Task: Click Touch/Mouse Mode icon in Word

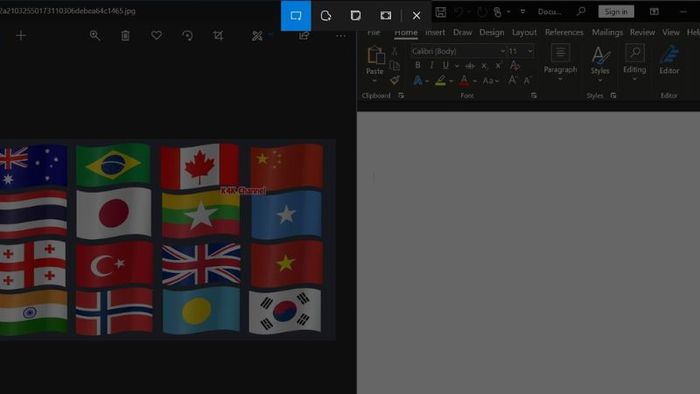Action: click(x=497, y=12)
